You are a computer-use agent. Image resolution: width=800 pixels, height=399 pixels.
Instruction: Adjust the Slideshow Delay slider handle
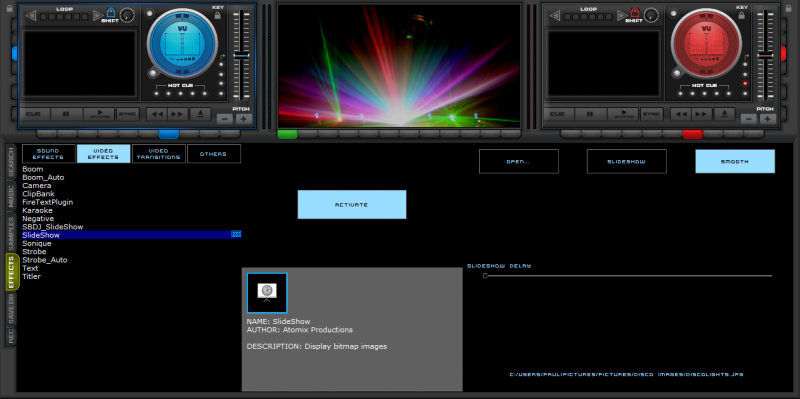tap(485, 276)
